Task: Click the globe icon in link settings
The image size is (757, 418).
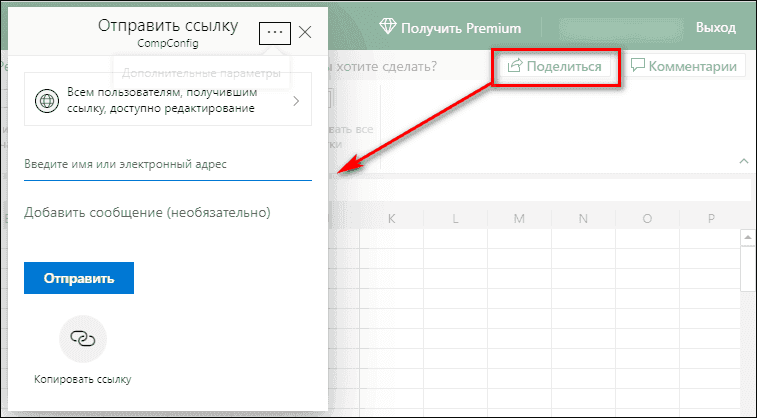Action: click(x=47, y=101)
